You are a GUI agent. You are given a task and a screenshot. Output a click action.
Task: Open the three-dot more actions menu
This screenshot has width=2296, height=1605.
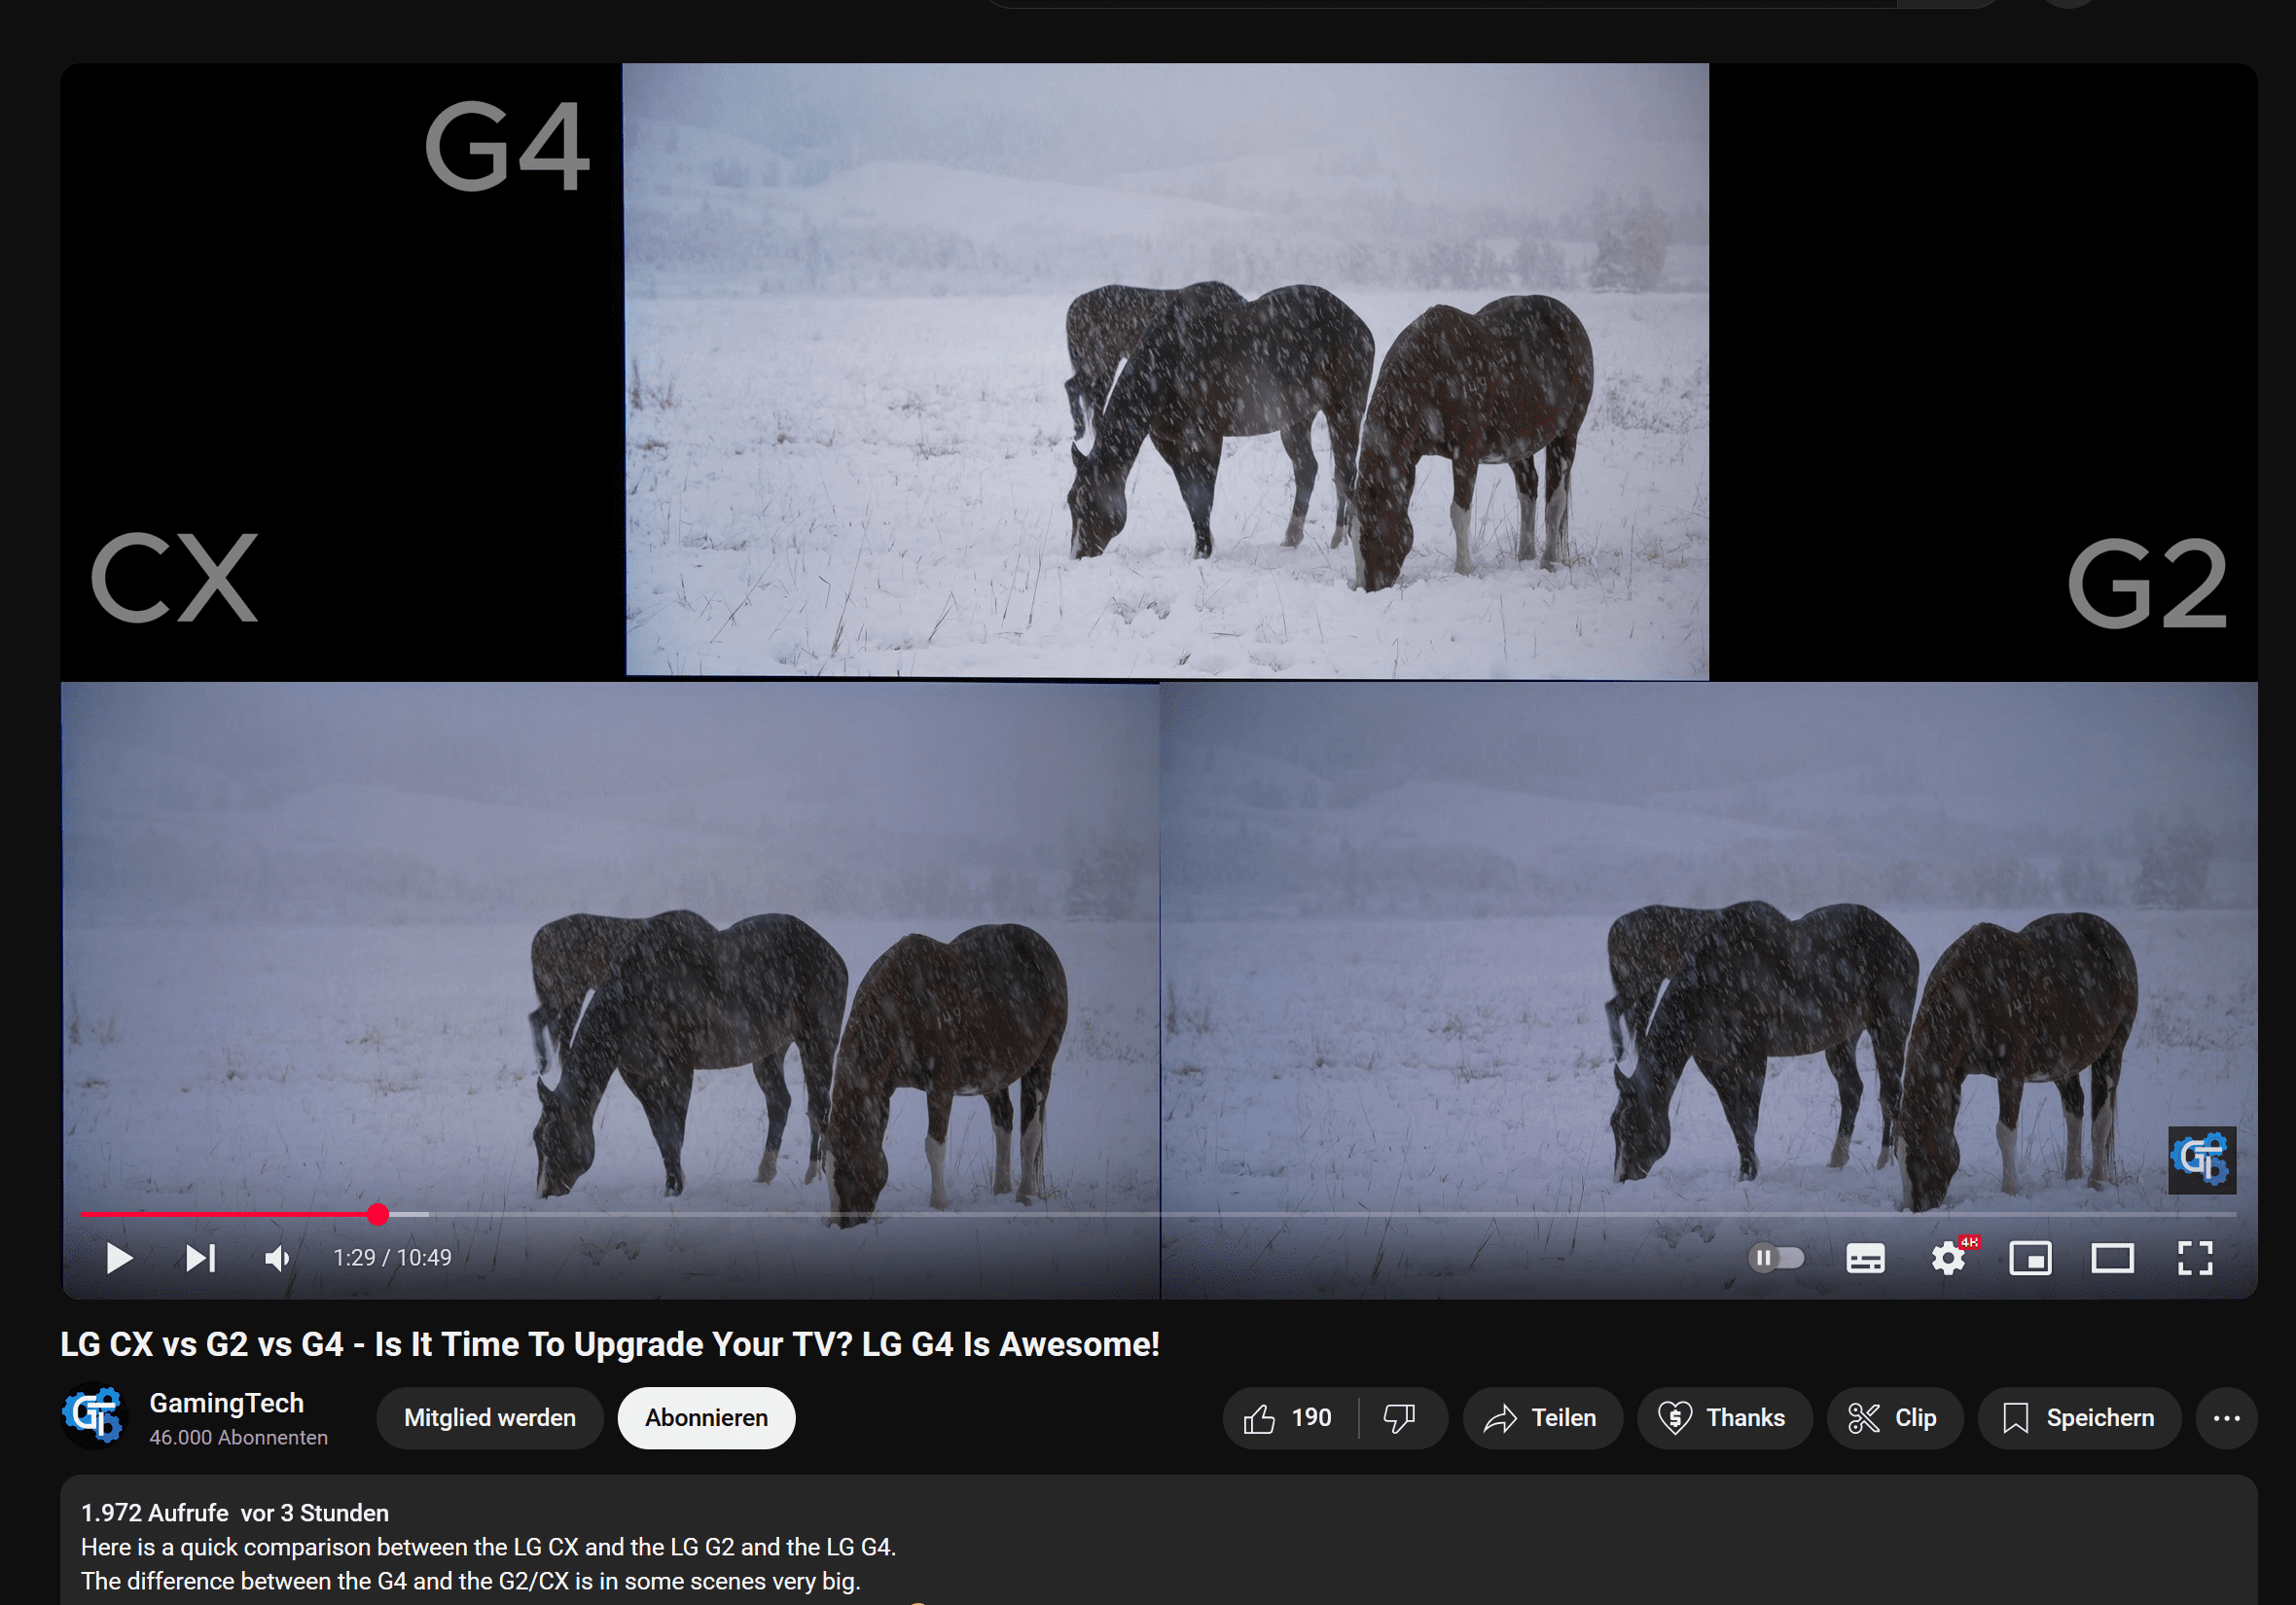pos(2226,1418)
